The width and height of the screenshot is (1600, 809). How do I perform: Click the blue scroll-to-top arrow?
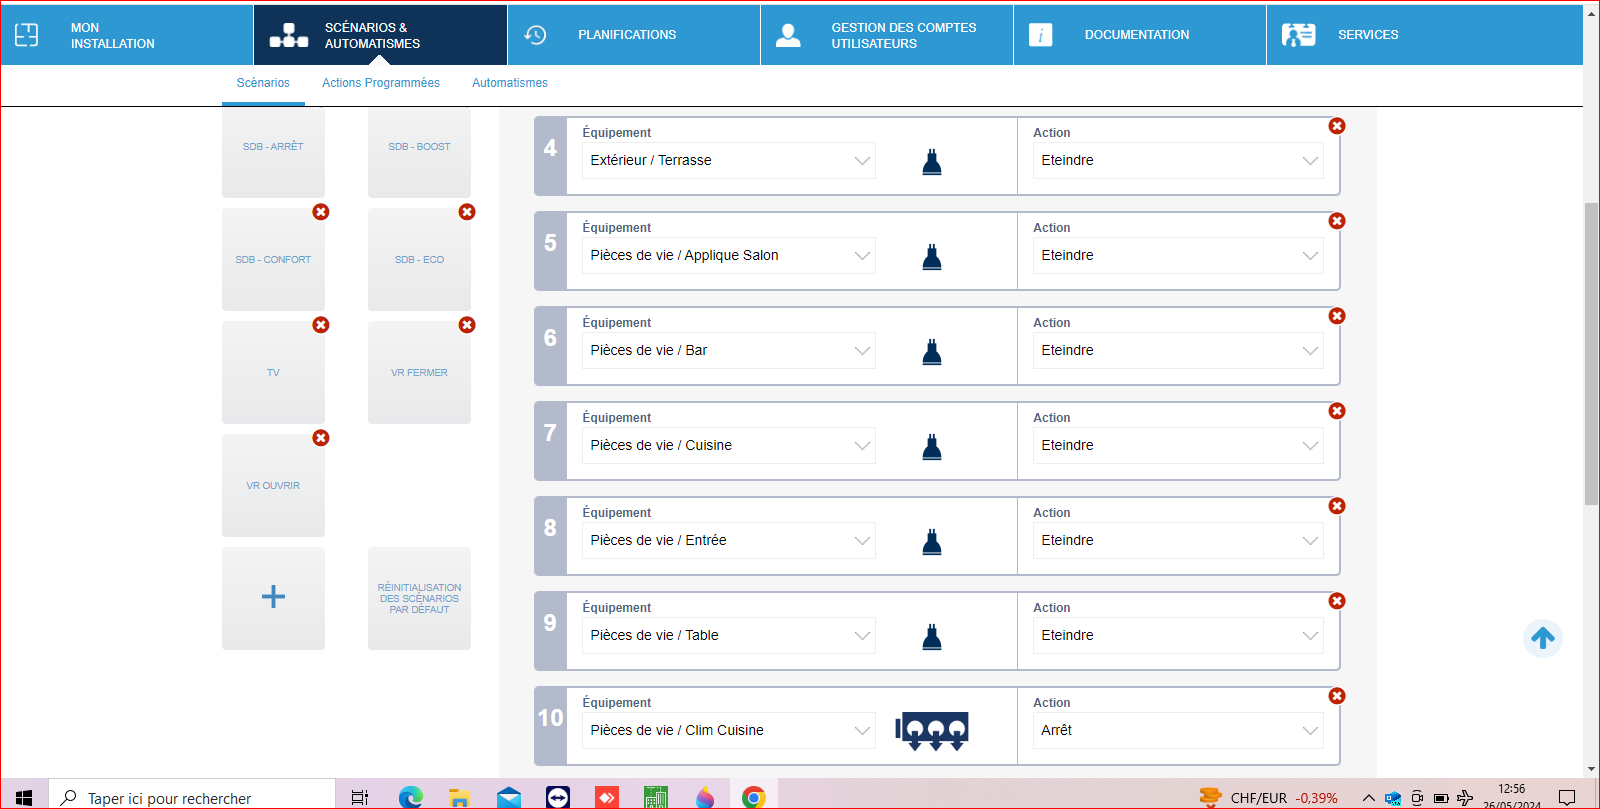1542,638
